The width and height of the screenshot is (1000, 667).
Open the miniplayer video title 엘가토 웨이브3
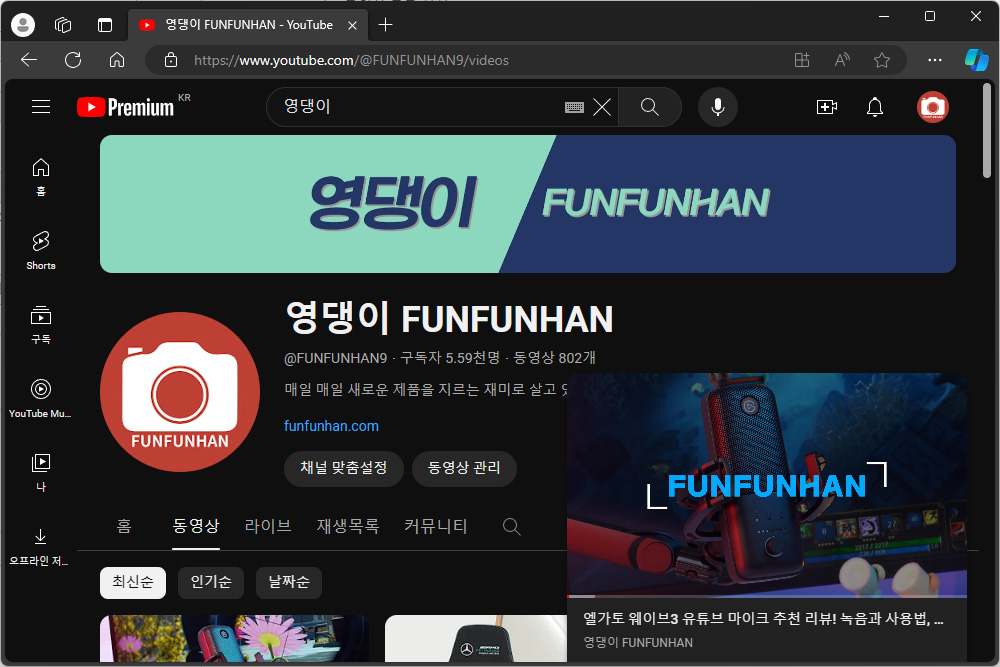[763, 618]
